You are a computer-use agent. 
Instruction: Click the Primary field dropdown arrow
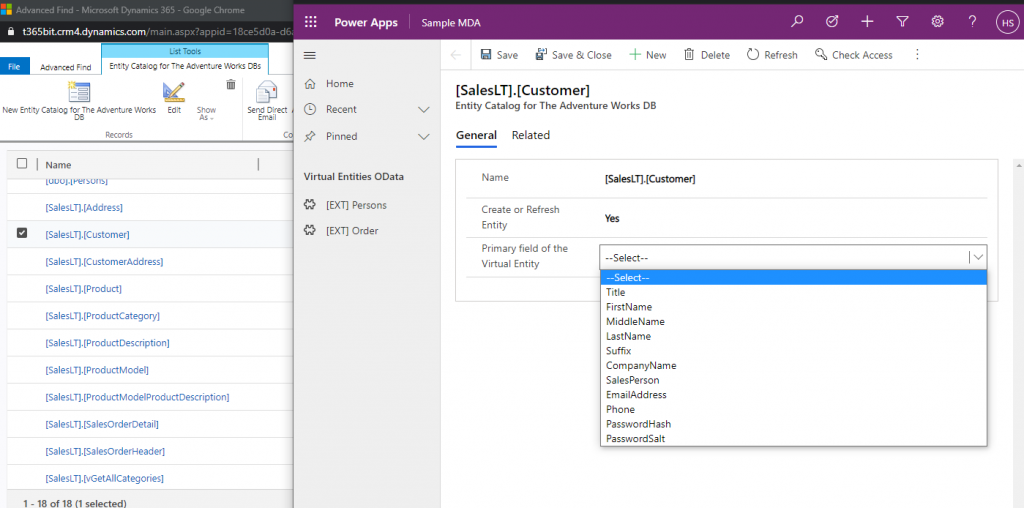click(978, 257)
